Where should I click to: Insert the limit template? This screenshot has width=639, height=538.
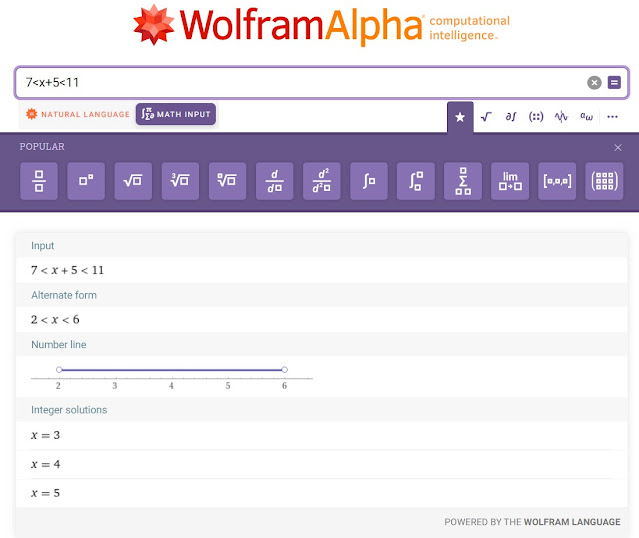(x=510, y=181)
